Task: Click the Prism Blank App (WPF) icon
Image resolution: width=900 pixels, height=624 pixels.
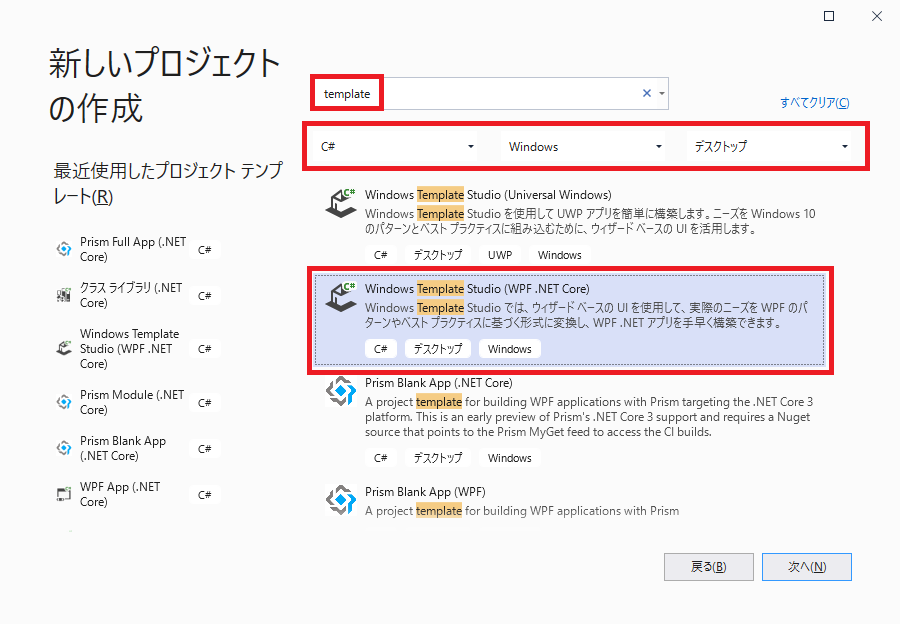Action: click(341, 500)
